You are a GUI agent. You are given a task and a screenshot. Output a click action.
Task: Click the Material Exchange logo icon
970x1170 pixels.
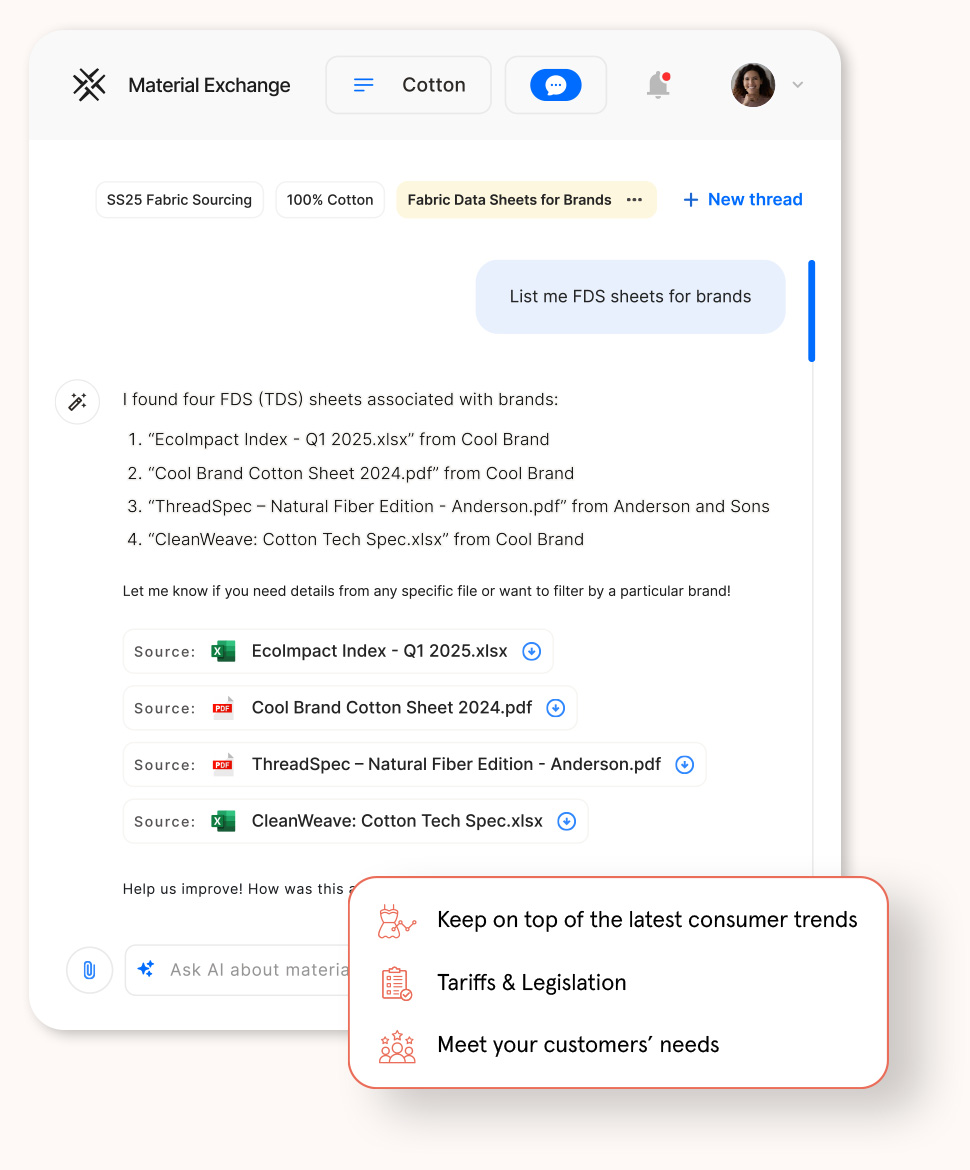pos(89,85)
